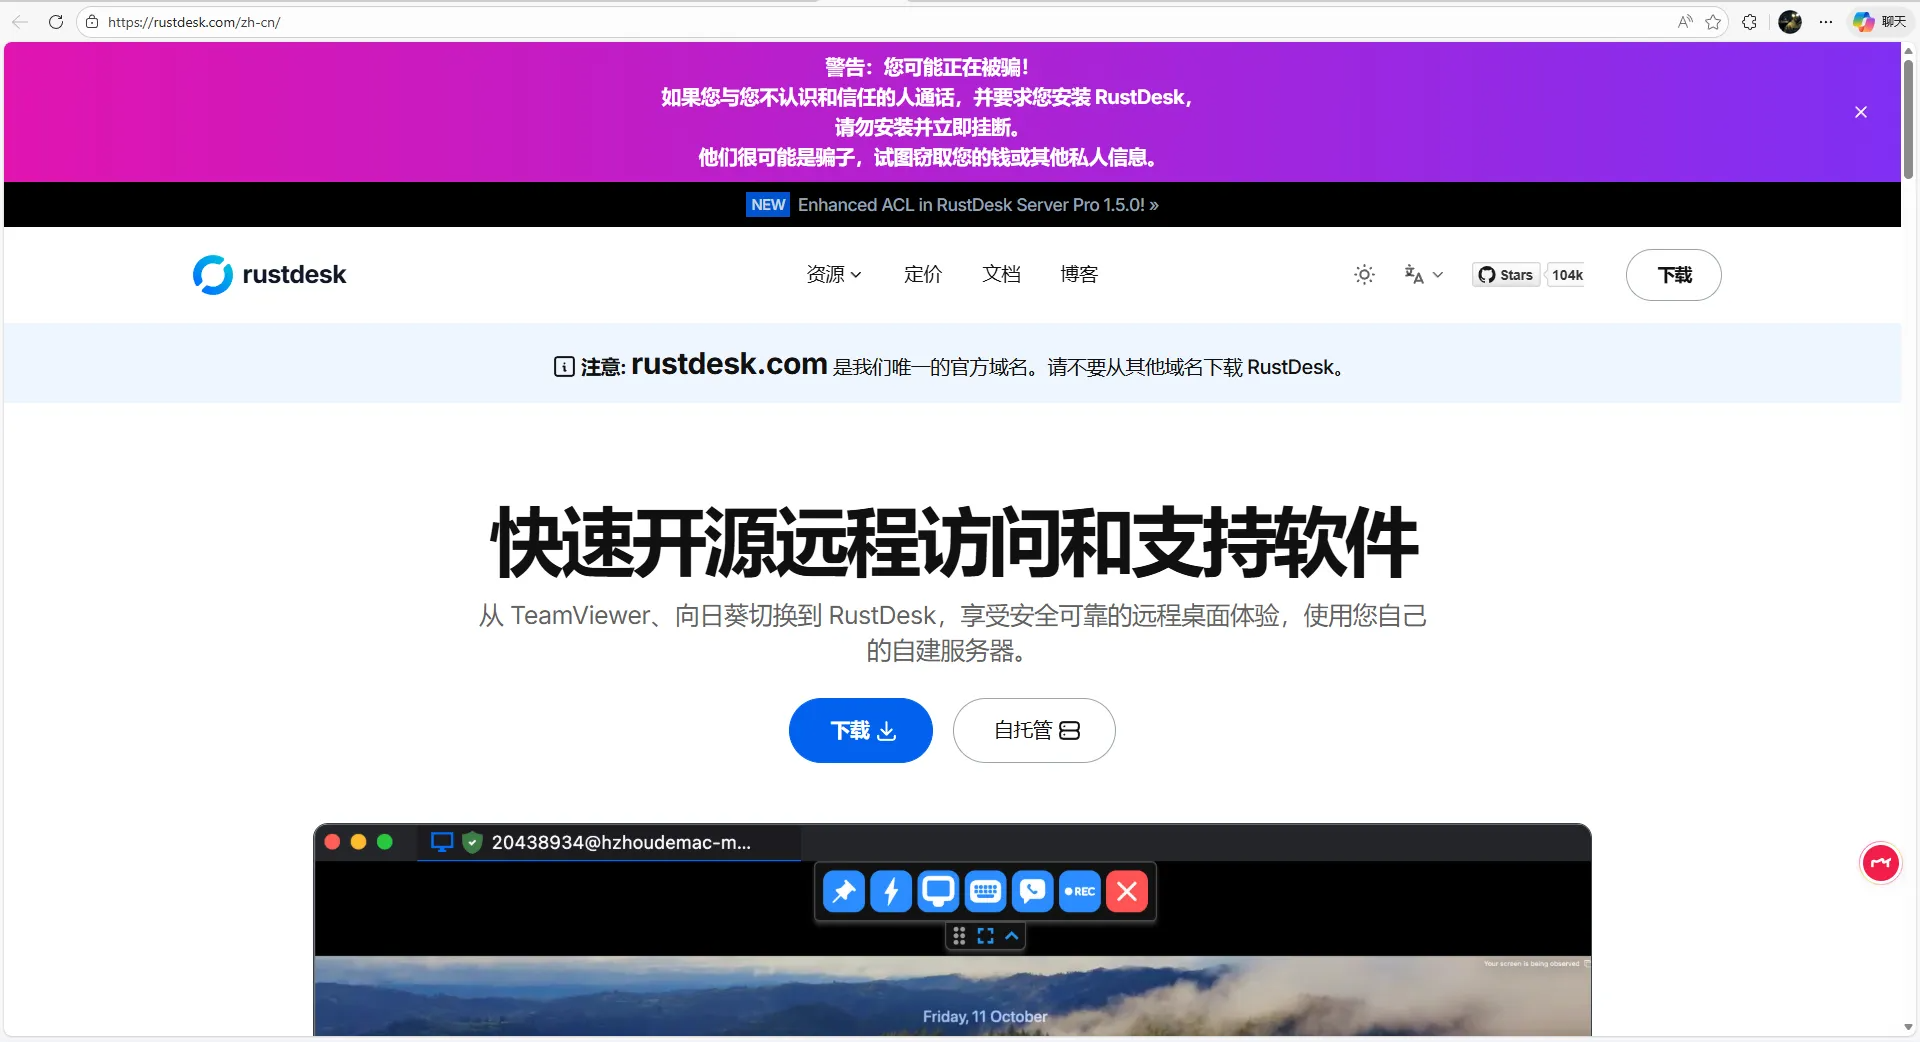Click the Copilot icon in the browser toolbar
1920x1042 pixels.
click(x=1862, y=21)
